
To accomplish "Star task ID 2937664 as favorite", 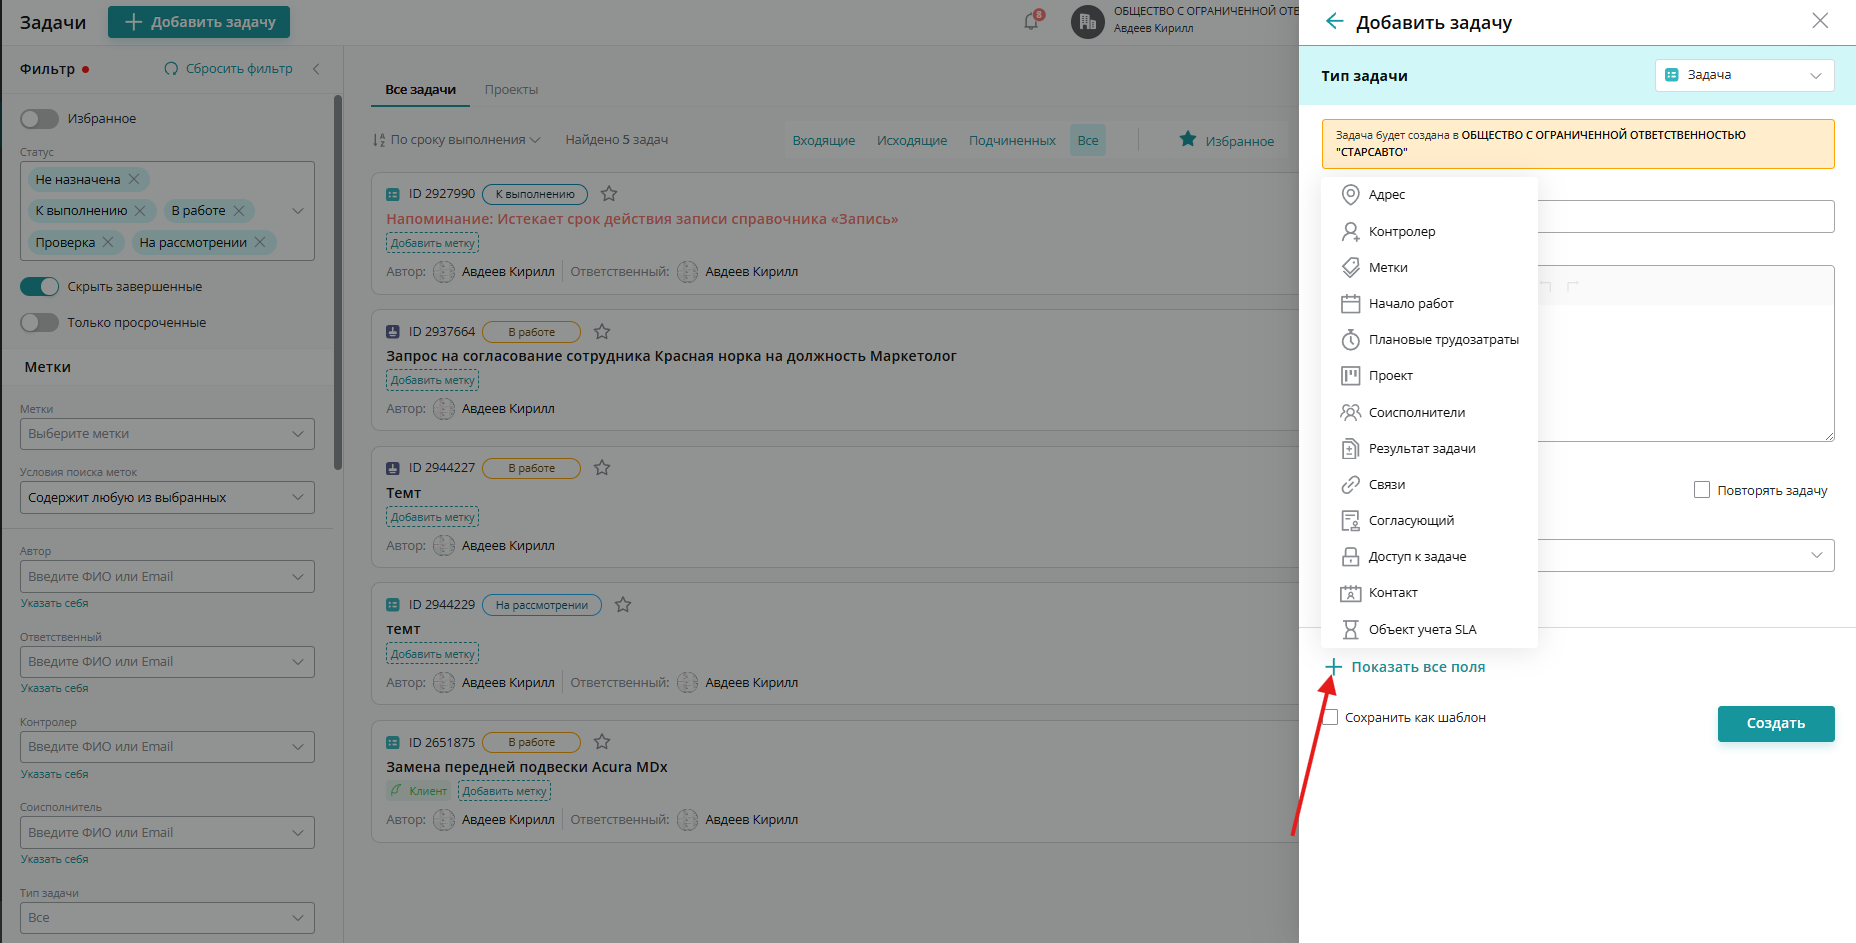I will pyautogui.click(x=602, y=331).
